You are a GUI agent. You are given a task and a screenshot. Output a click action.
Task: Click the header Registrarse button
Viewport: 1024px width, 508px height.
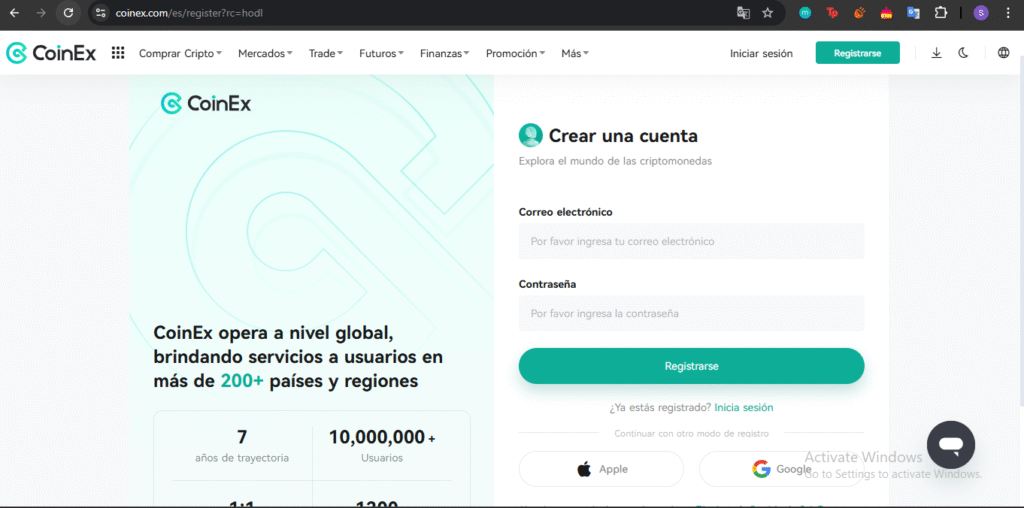(857, 53)
